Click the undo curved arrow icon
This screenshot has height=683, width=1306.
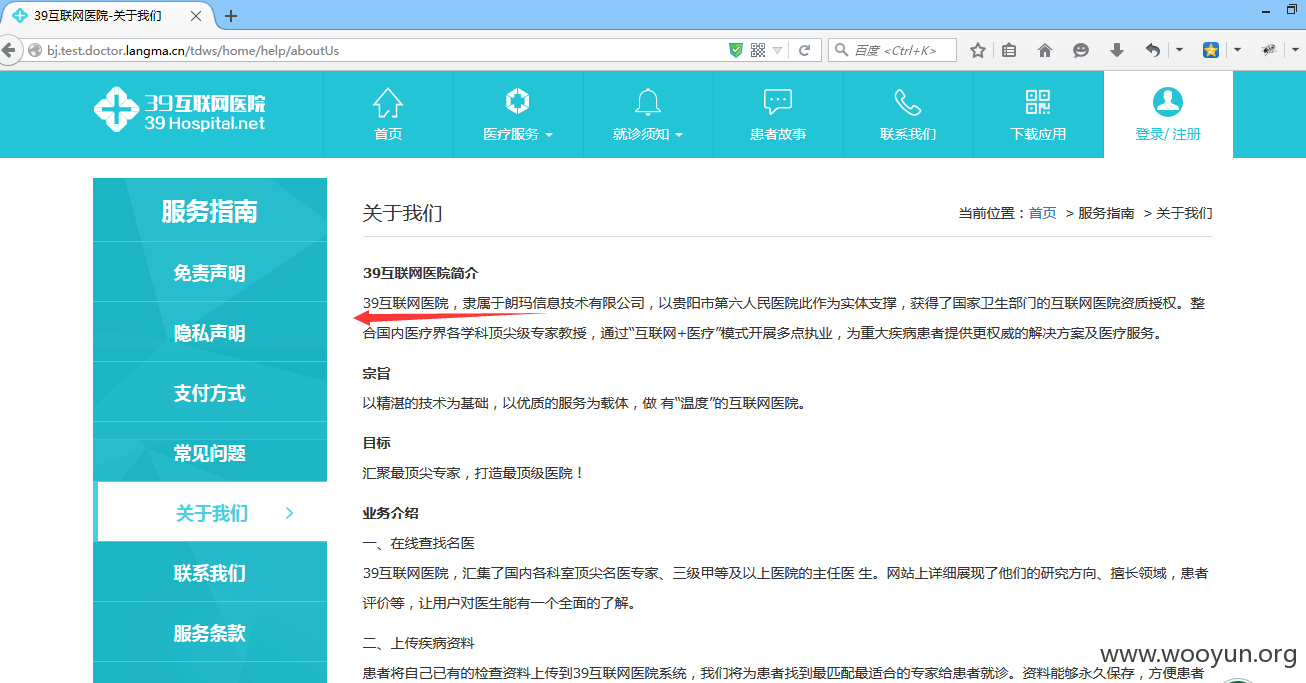(x=1153, y=50)
